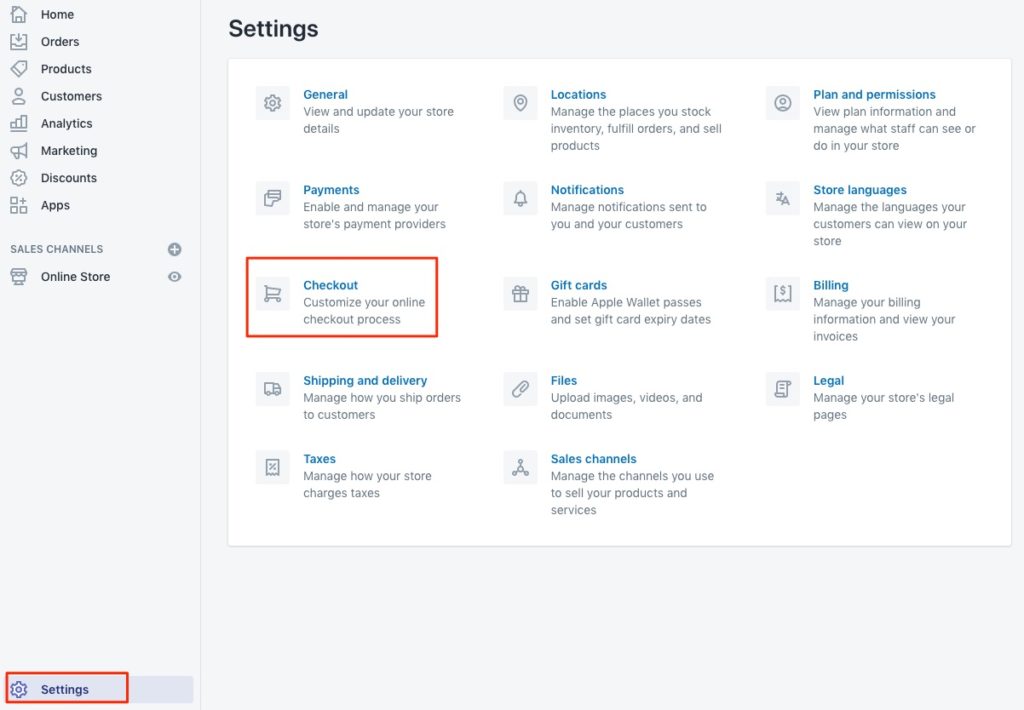Open Home from the sidebar menu
The image size is (1024, 710).
[x=57, y=14]
